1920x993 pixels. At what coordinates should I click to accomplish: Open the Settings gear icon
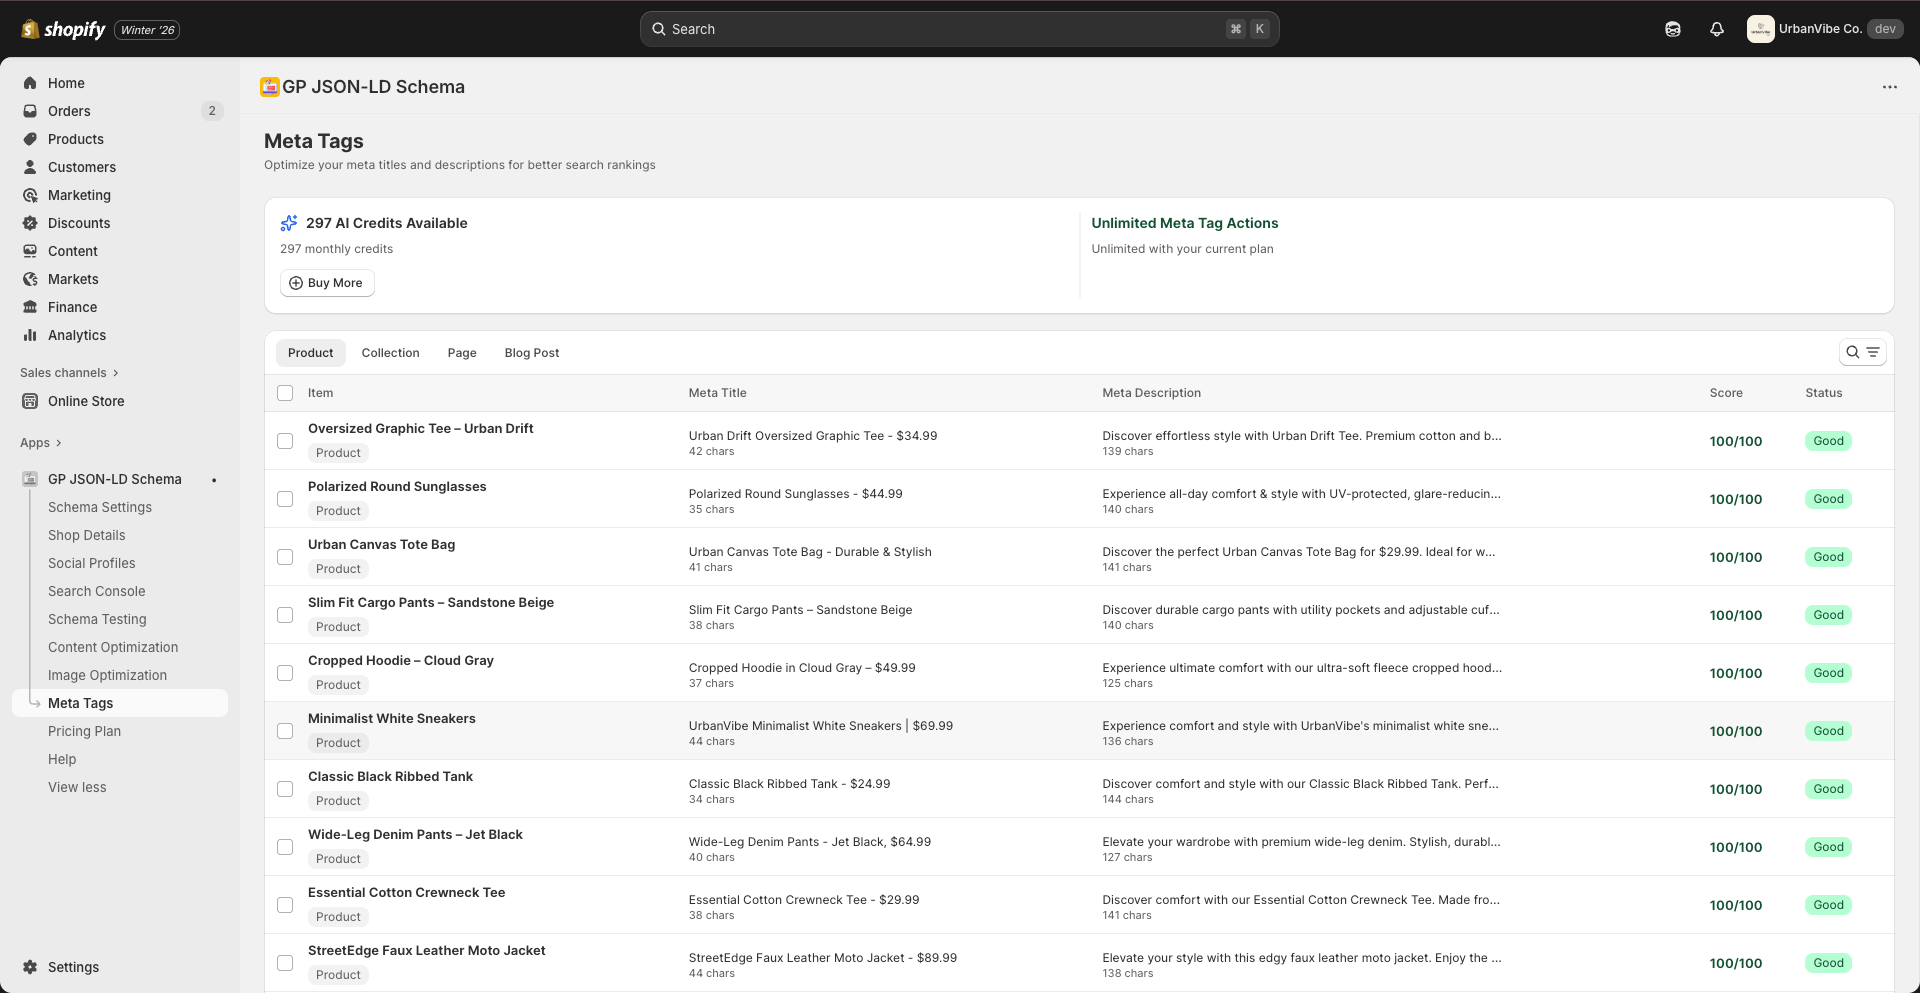click(30, 967)
